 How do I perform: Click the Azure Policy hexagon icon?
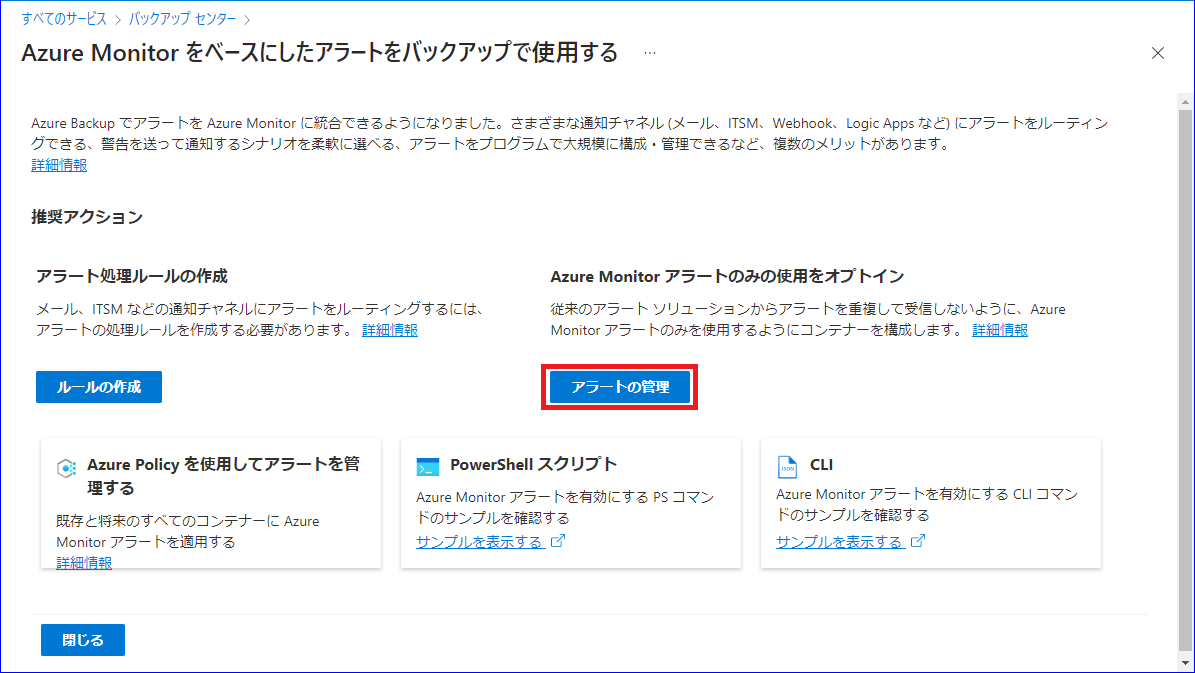(x=66, y=467)
